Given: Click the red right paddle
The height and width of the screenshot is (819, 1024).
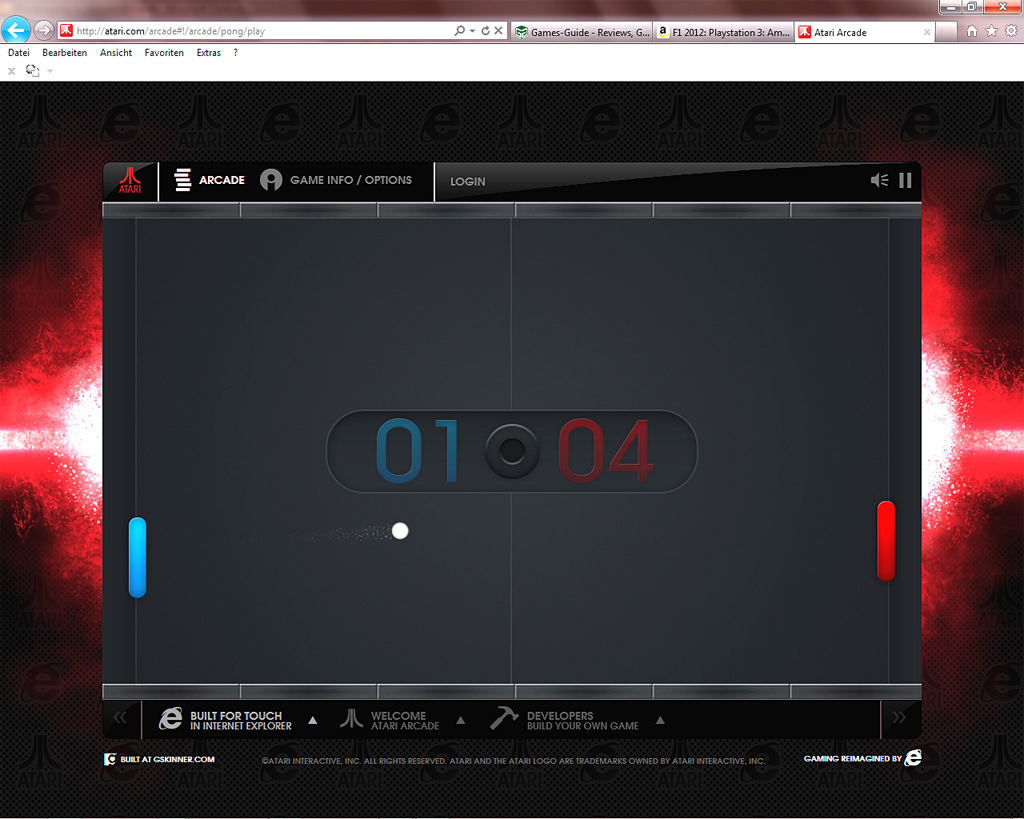Looking at the screenshot, I should click(886, 541).
